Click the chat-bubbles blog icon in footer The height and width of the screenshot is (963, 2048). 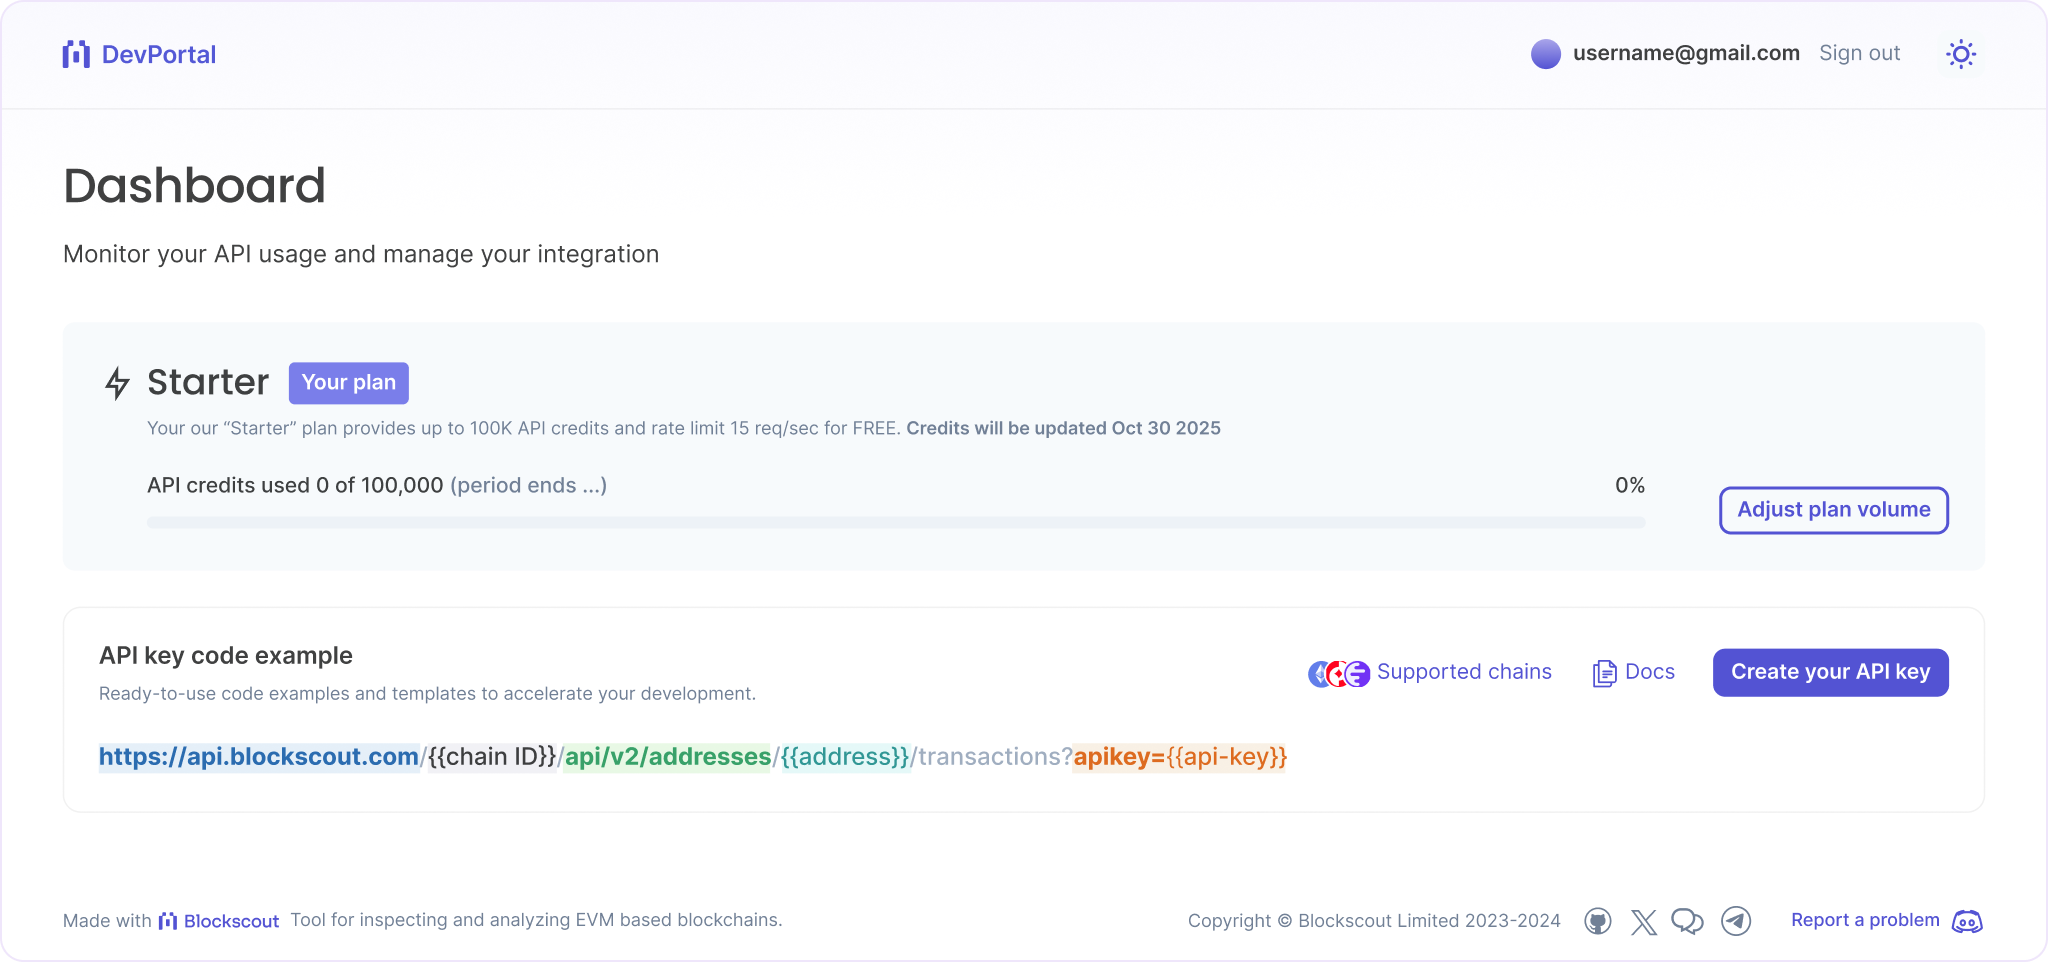1689,920
